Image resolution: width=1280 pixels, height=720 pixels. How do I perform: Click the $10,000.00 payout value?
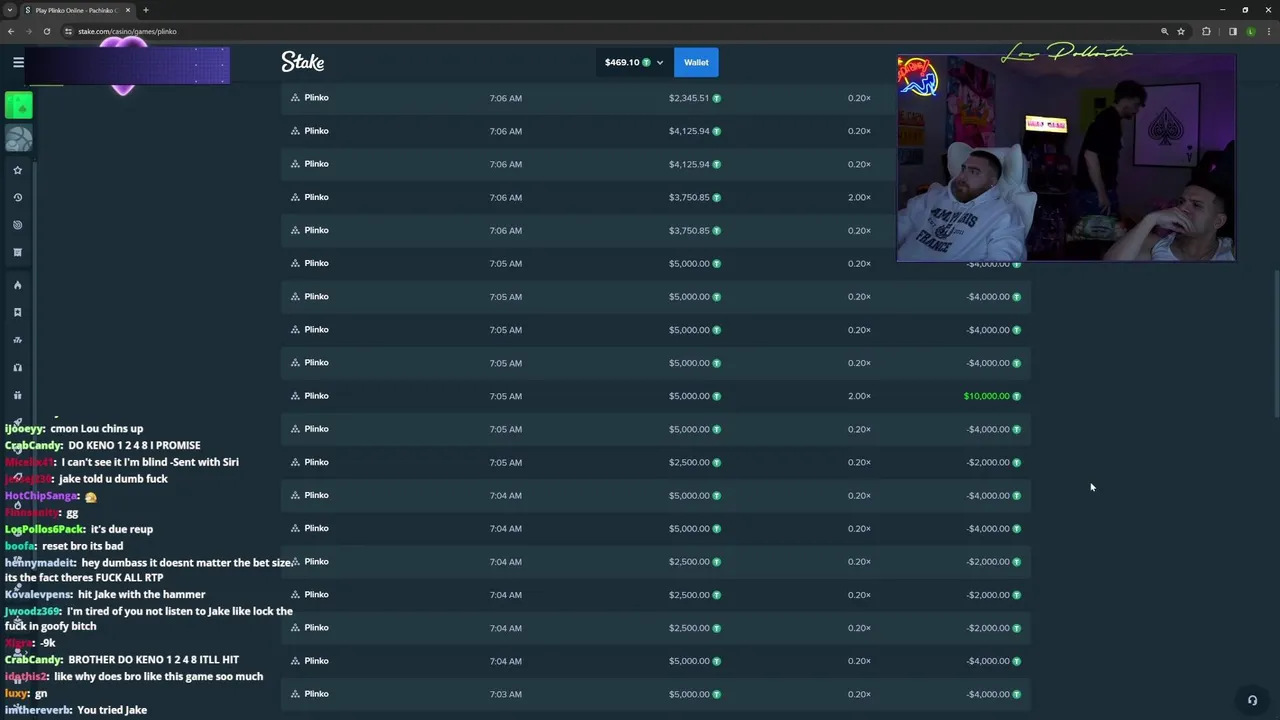pyautogui.click(x=986, y=396)
